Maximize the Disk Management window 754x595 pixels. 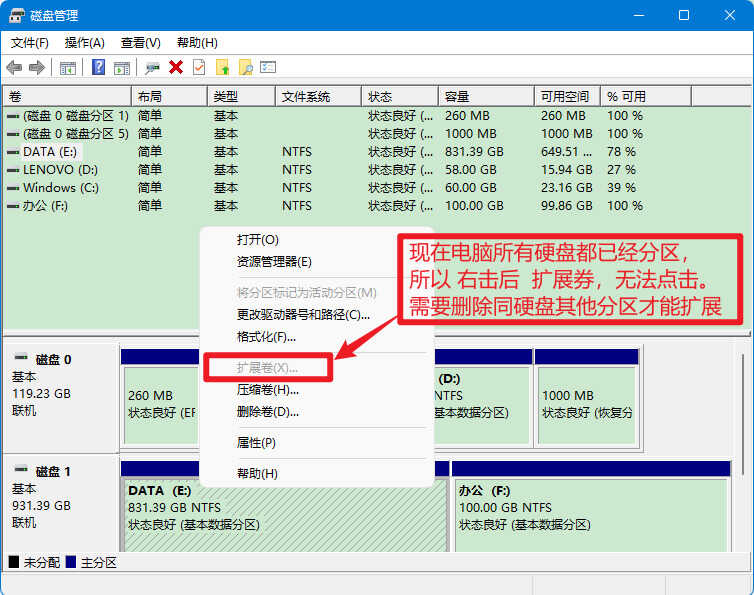(684, 15)
